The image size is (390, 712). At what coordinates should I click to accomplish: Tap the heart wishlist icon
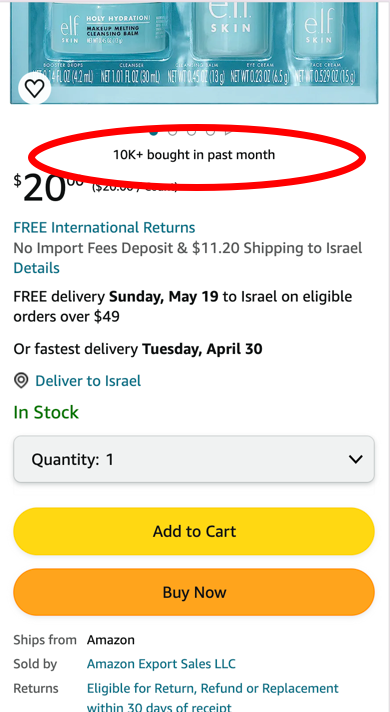coord(35,88)
